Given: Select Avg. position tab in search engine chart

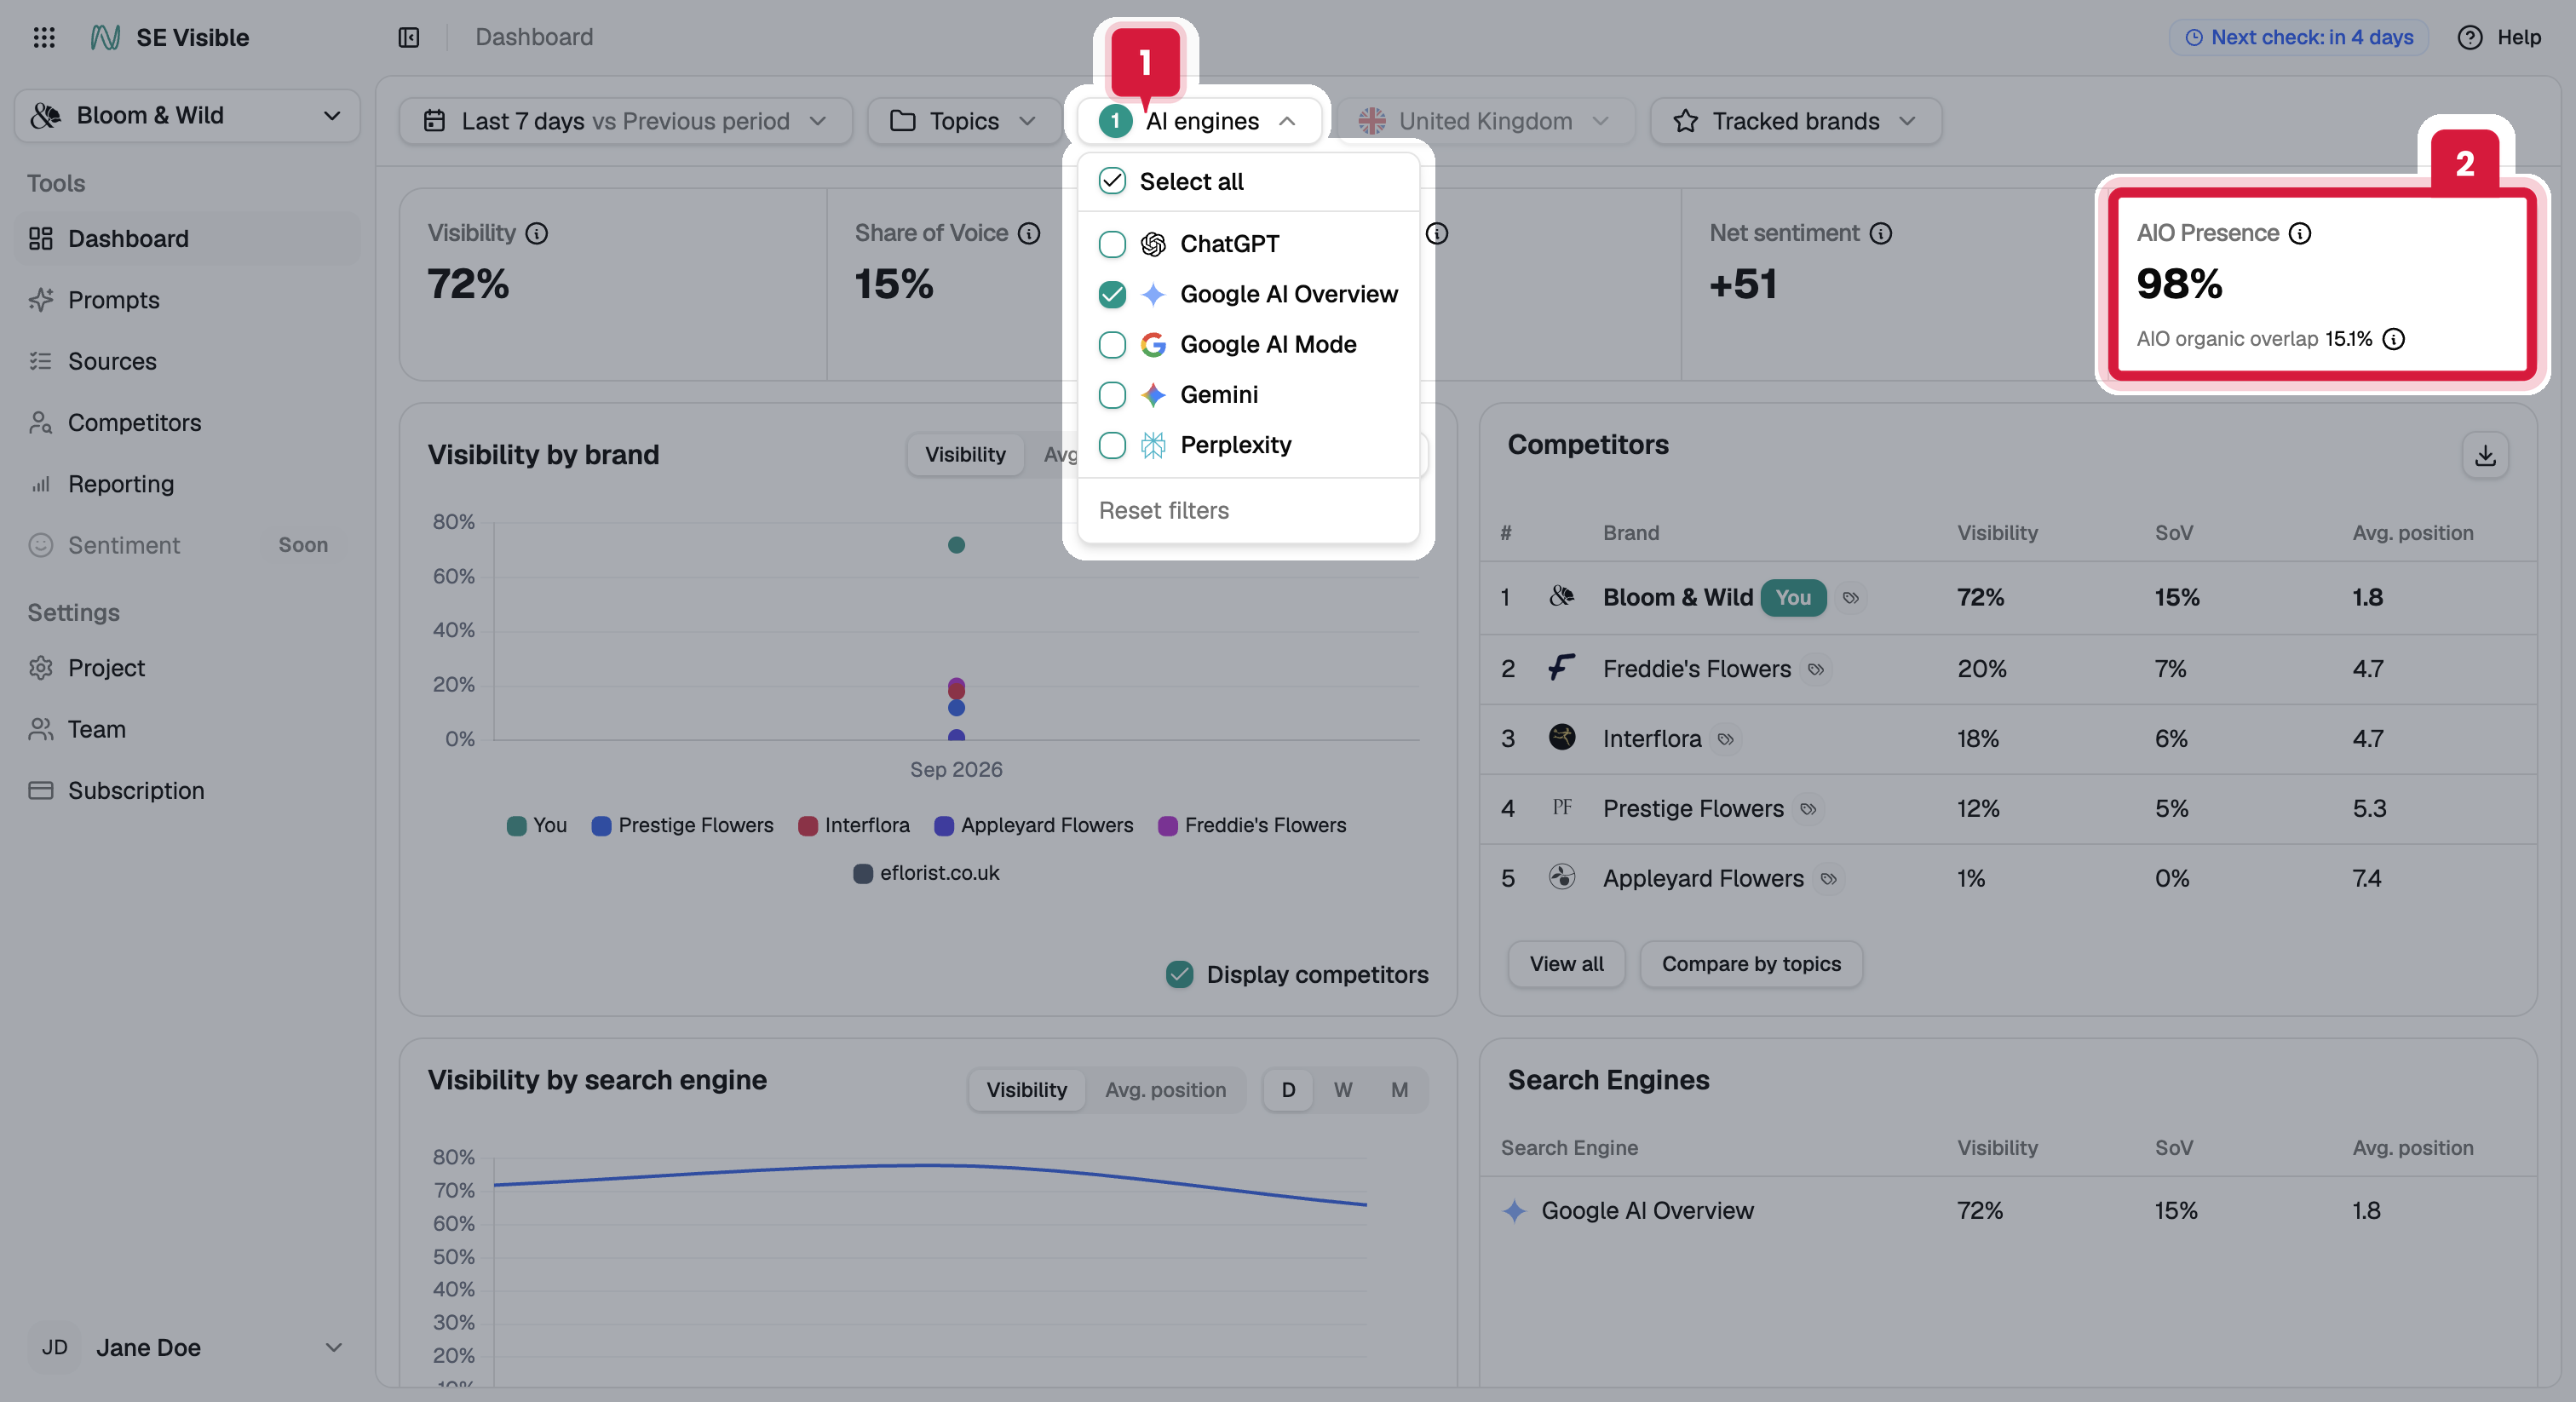Looking at the screenshot, I should pos(1165,1090).
